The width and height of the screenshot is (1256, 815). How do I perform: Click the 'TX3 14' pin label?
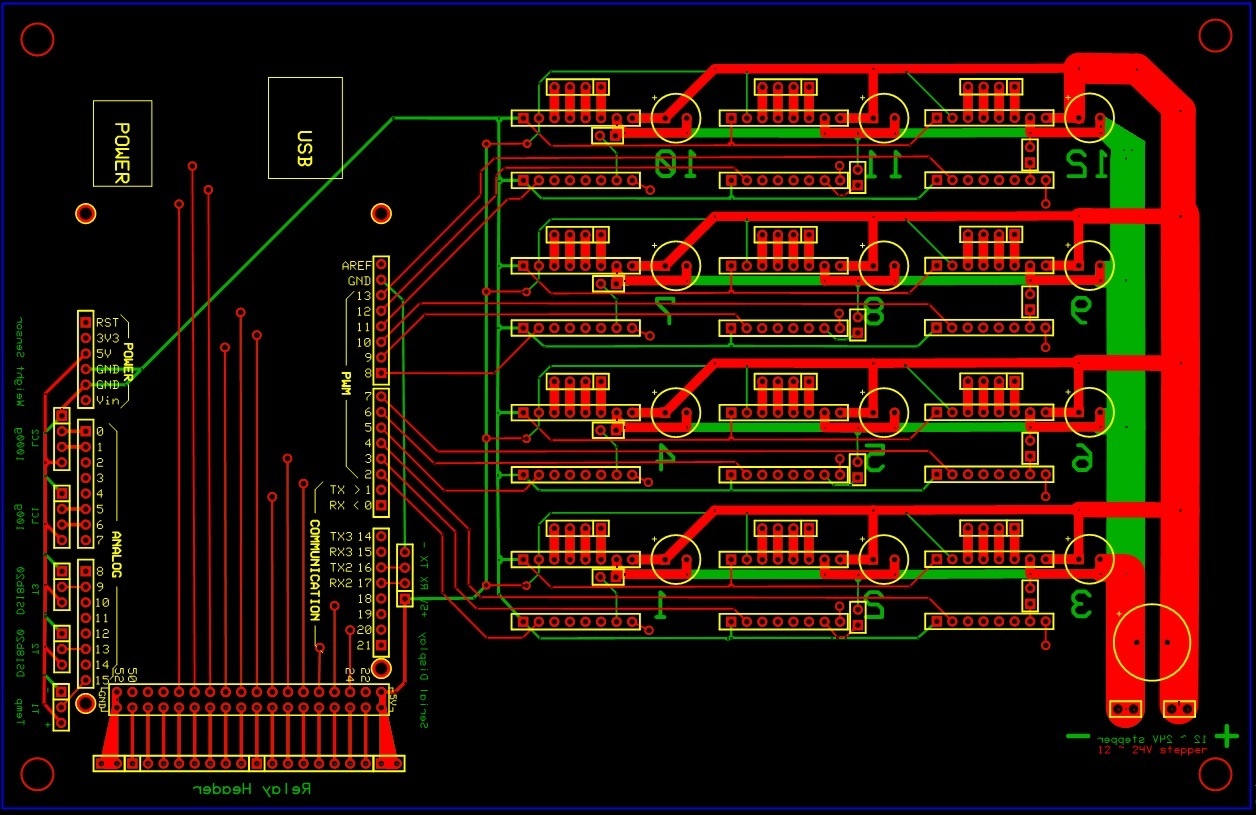click(x=350, y=537)
